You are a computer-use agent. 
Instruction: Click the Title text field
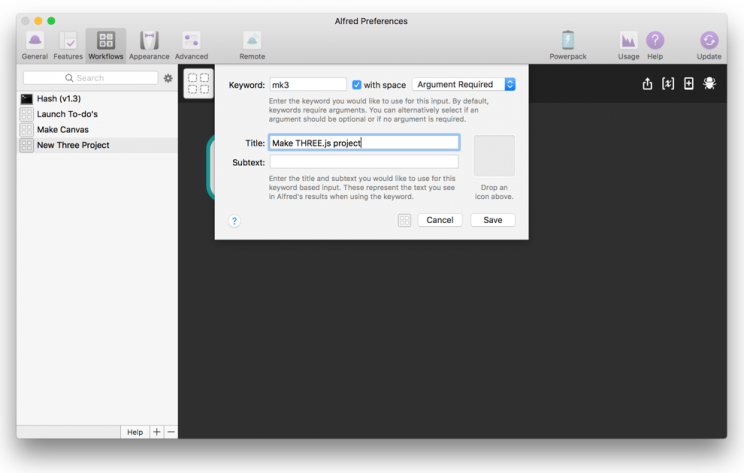coord(364,143)
